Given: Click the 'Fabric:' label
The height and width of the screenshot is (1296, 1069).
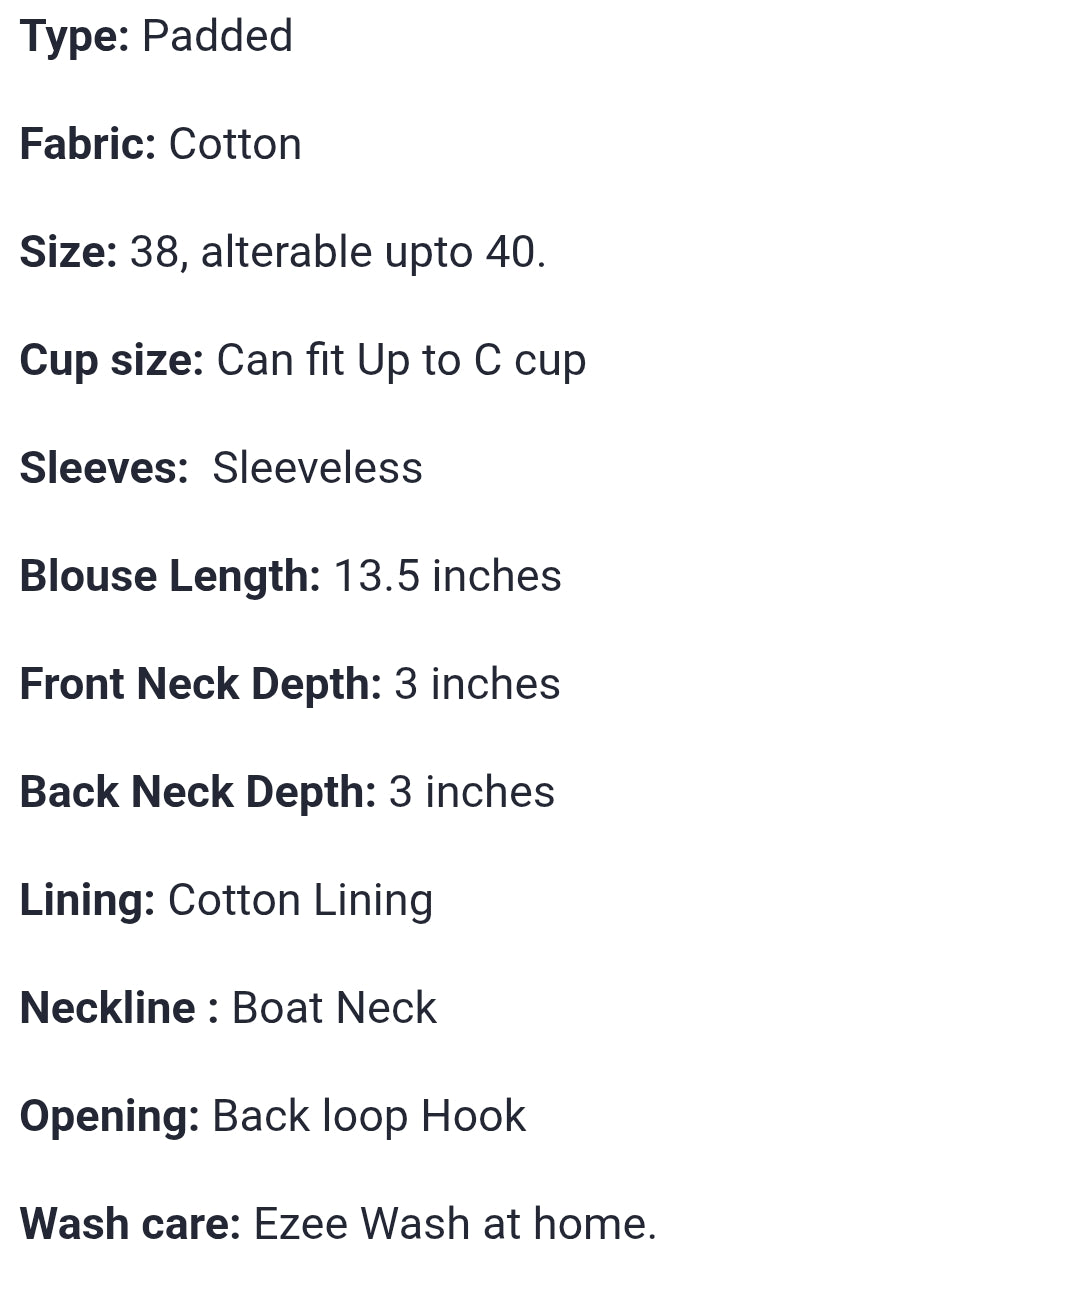Looking at the screenshot, I should [x=88, y=144].
